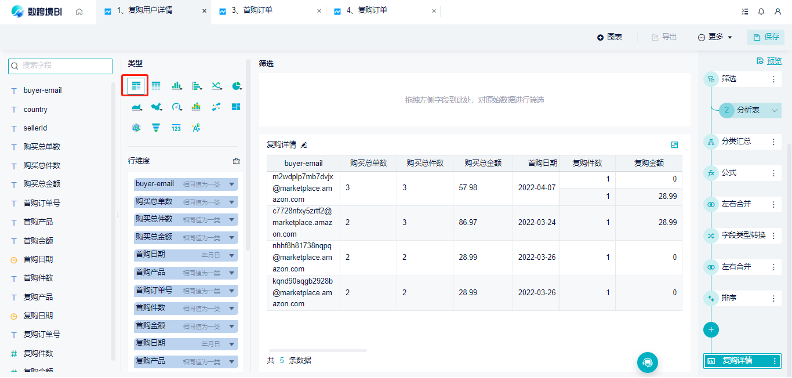The height and width of the screenshot is (378, 792).
Task: Focus the field search input box
Action: pos(61,66)
